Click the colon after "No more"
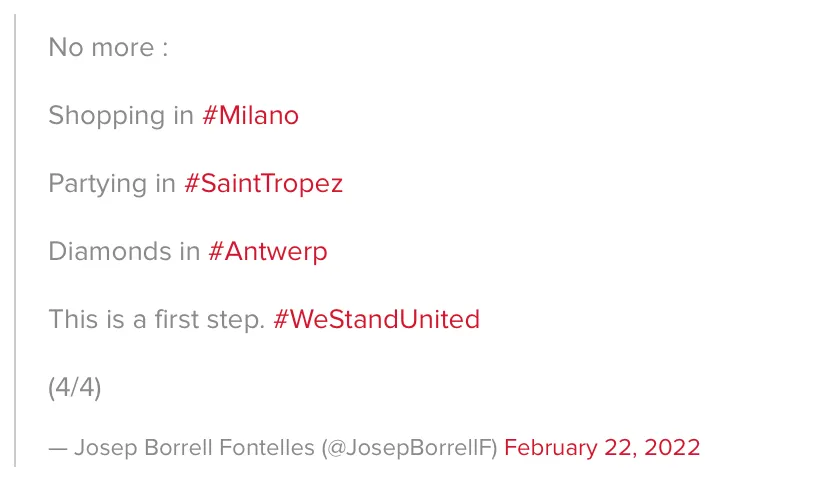838x496 pixels. pyautogui.click(x=164, y=48)
